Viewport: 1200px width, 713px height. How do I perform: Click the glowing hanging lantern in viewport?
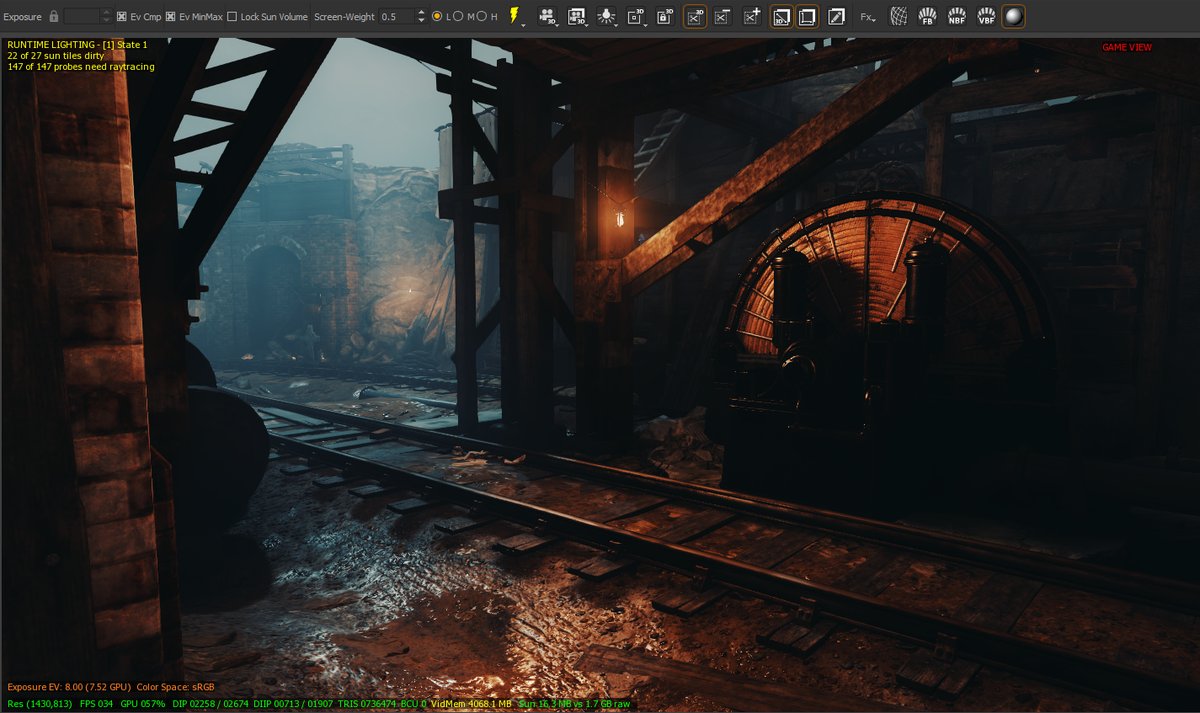pos(620,217)
